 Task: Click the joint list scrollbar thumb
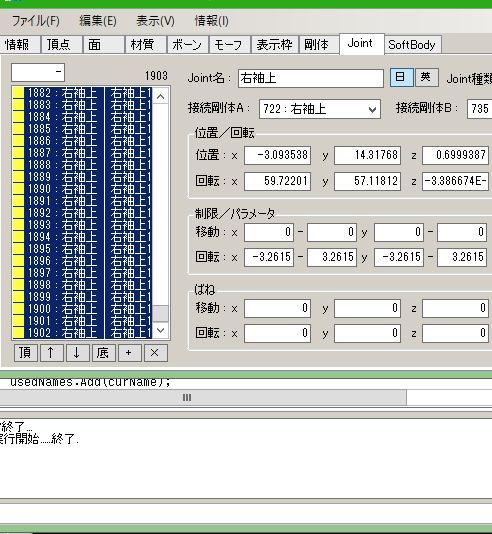pyautogui.click(x=160, y=314)
